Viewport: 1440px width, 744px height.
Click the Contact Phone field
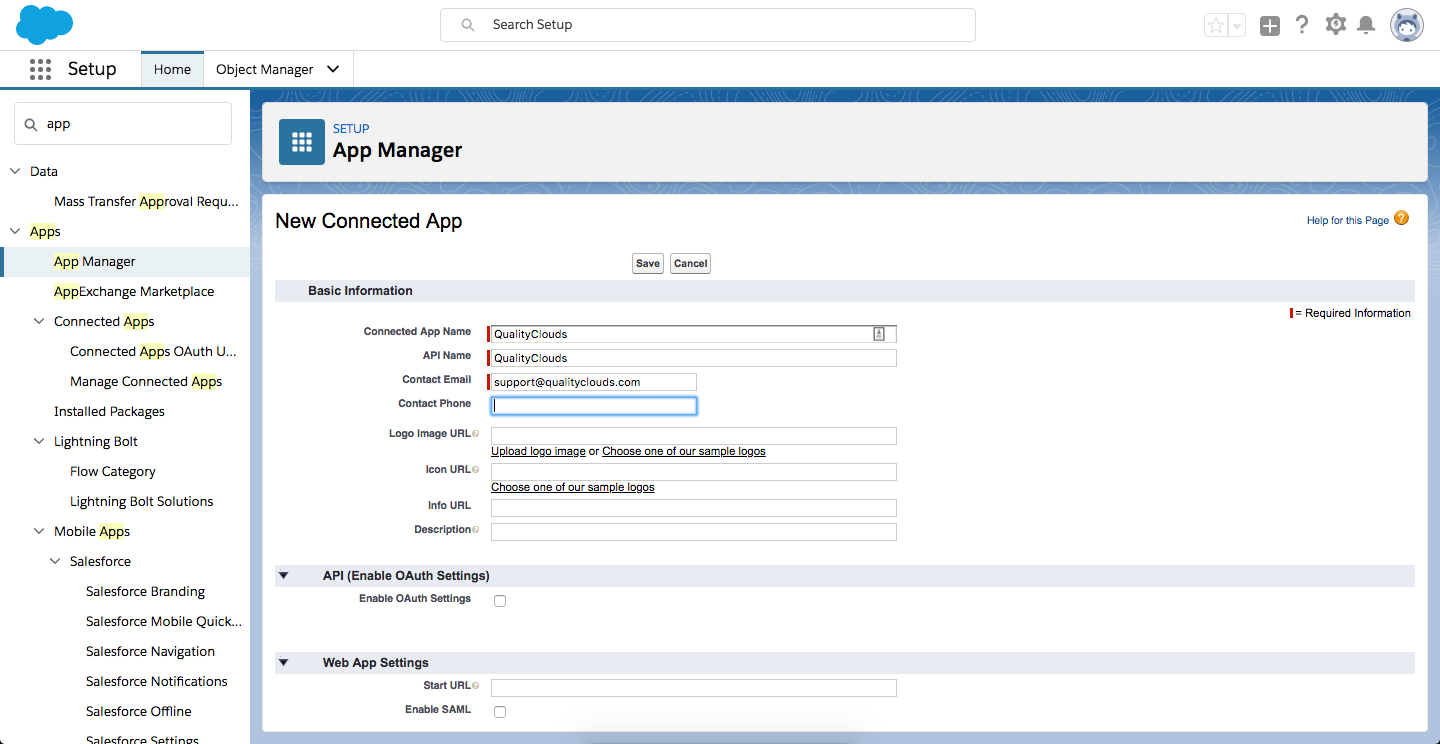[x=594, y=406]
